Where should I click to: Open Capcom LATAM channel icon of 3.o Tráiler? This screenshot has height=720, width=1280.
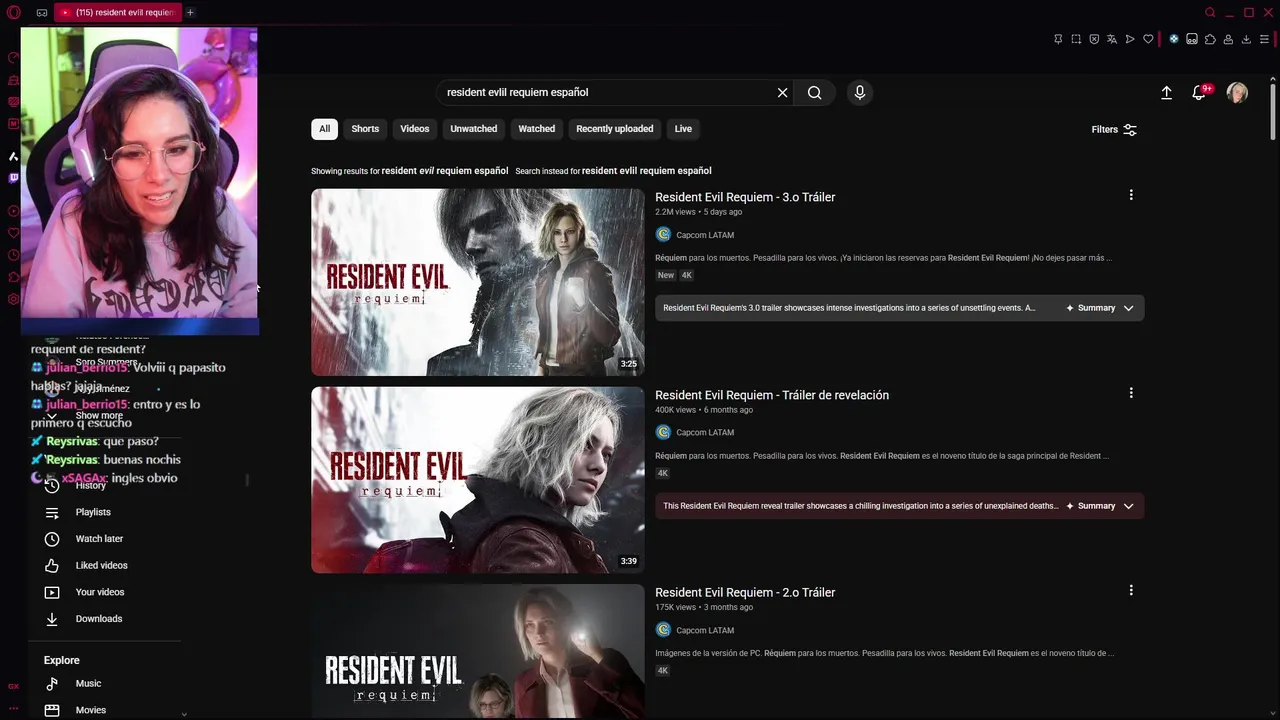(x=663, y=235)
